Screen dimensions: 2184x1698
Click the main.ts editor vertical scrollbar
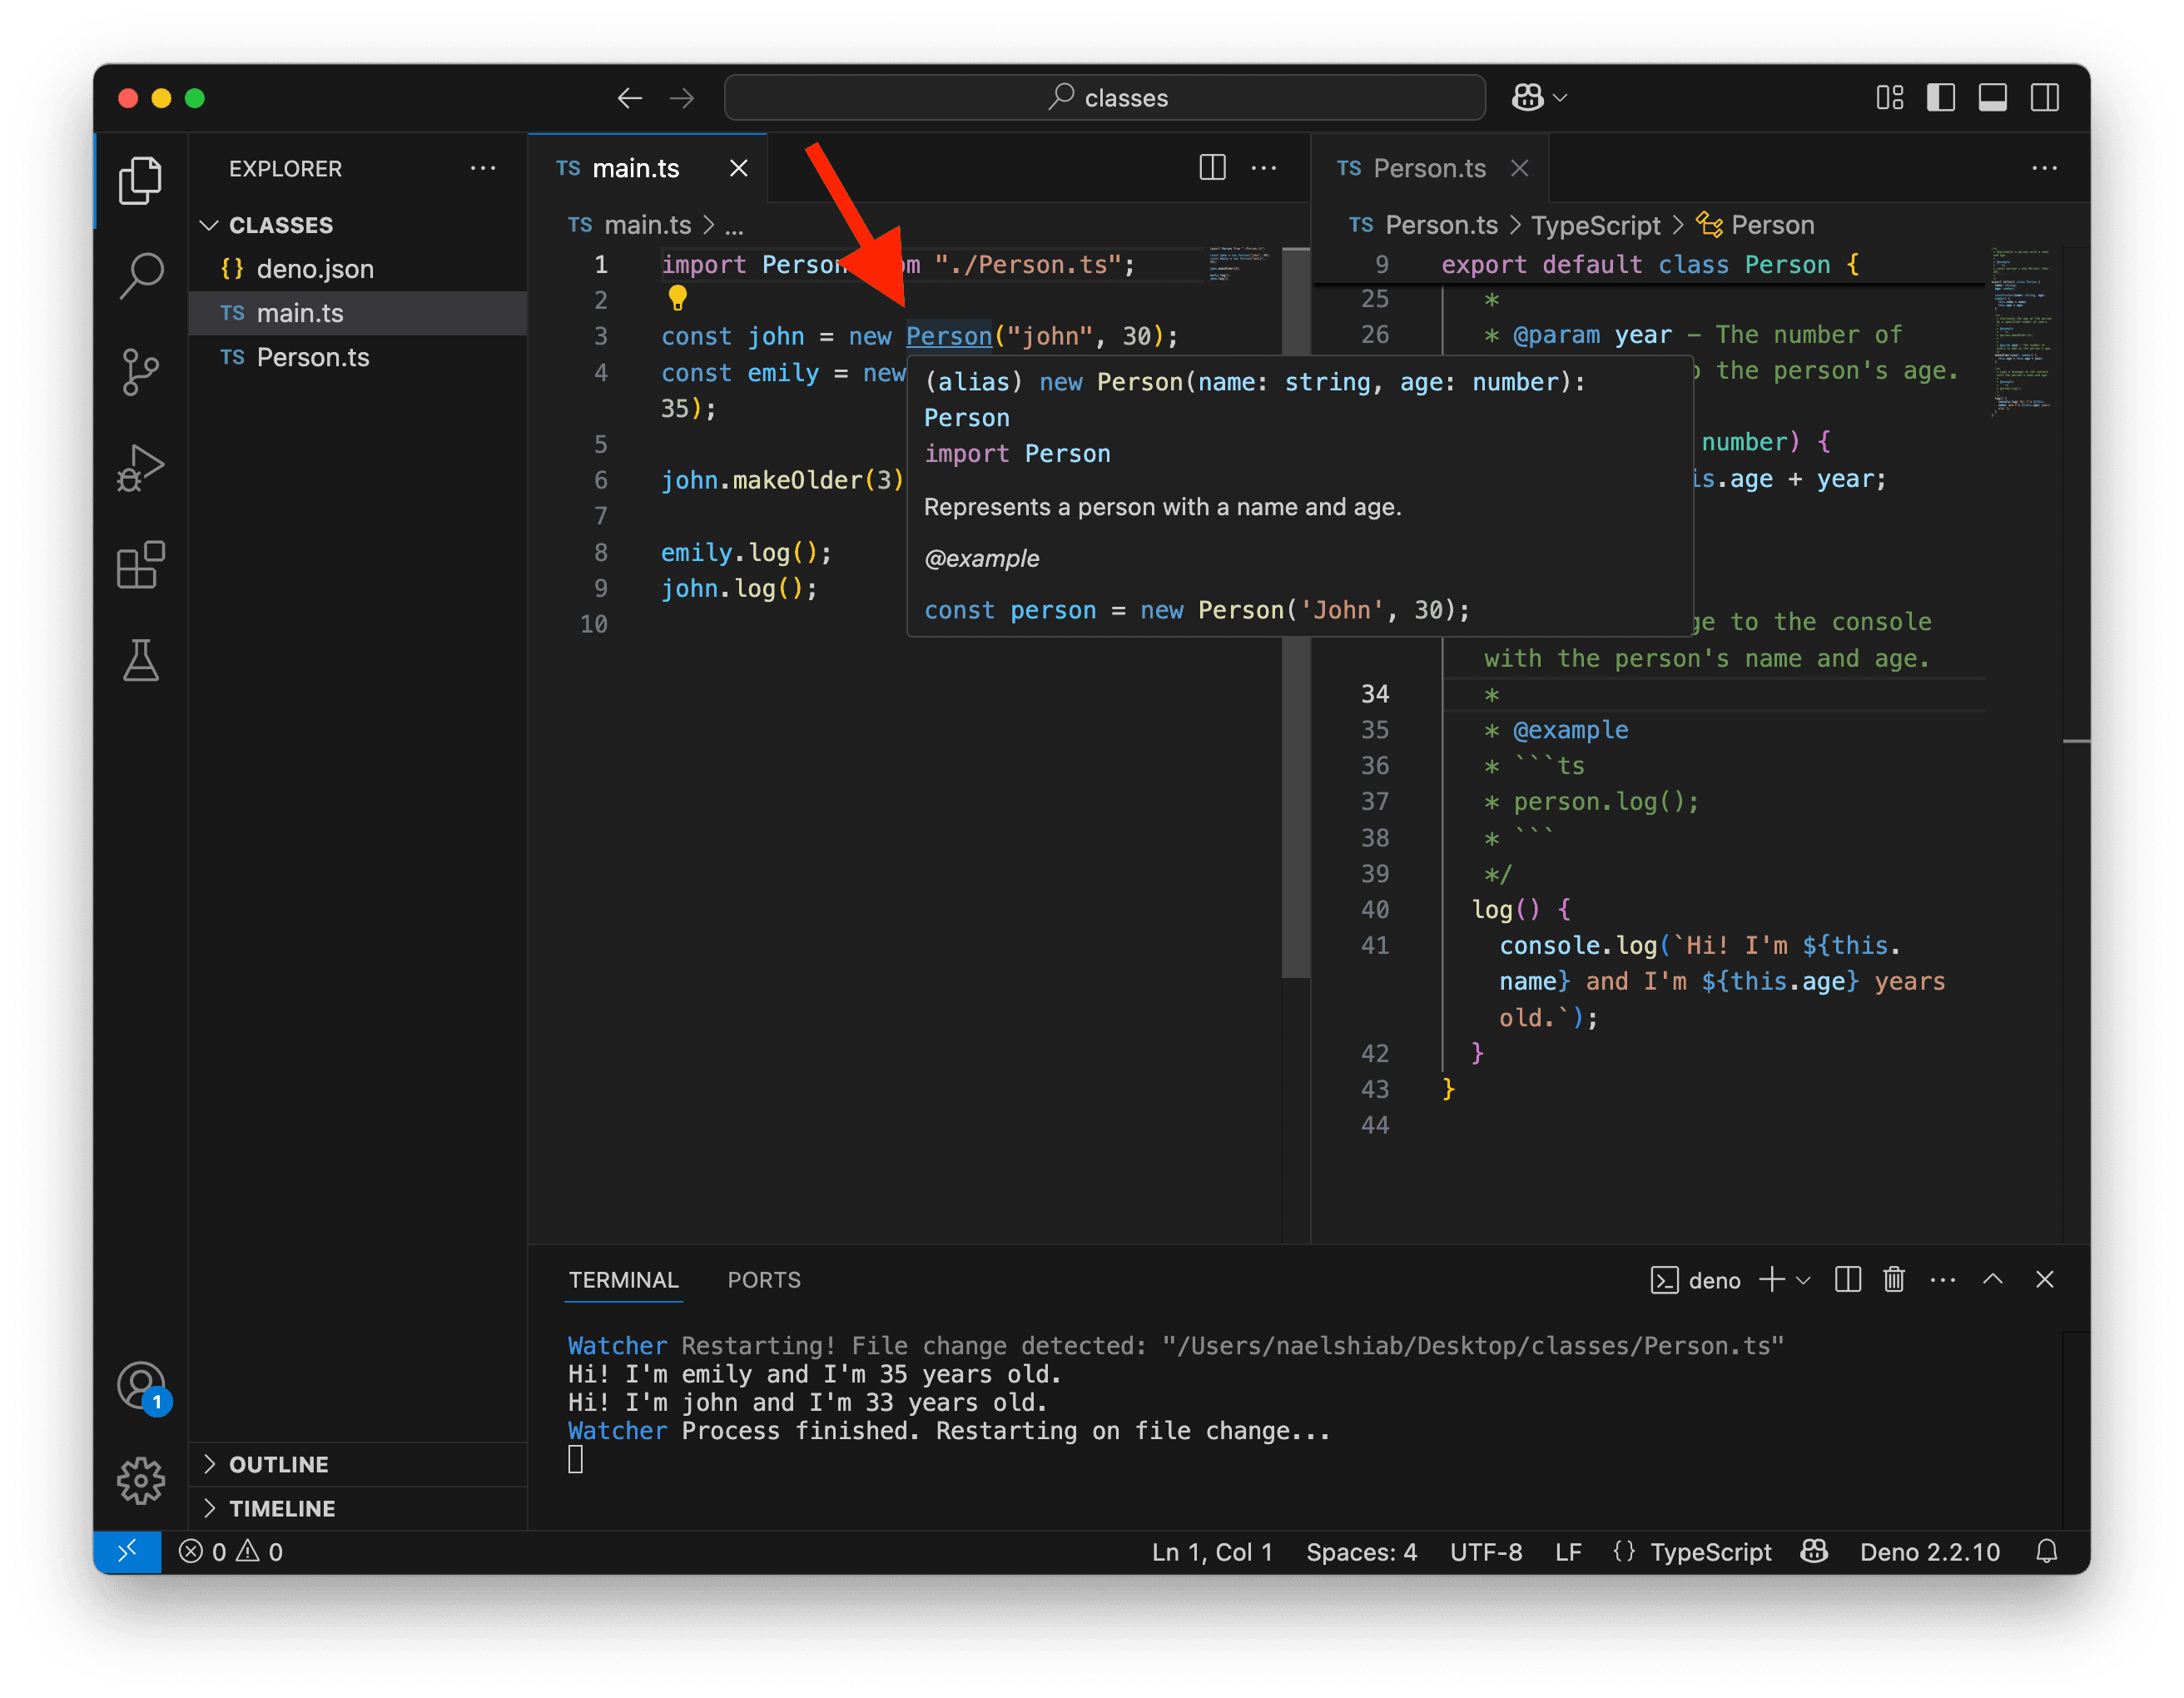(1296, 612)
